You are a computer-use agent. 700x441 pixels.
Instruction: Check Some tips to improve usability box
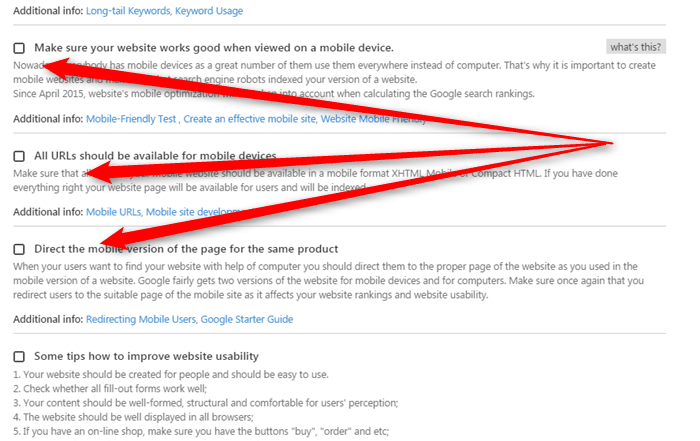coord(19,356)
